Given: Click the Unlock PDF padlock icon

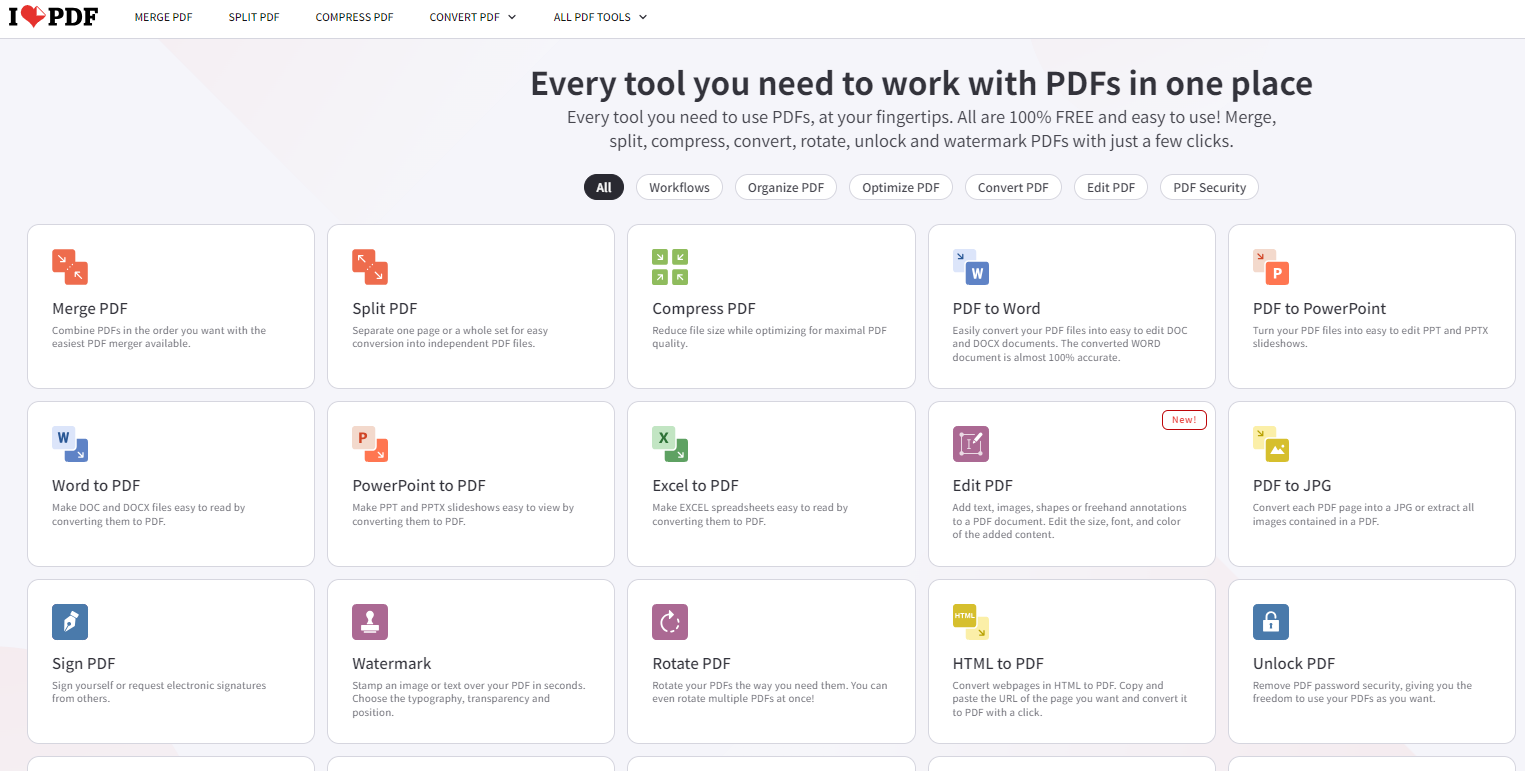Looking at the screenshot, I should point(1270,622).
